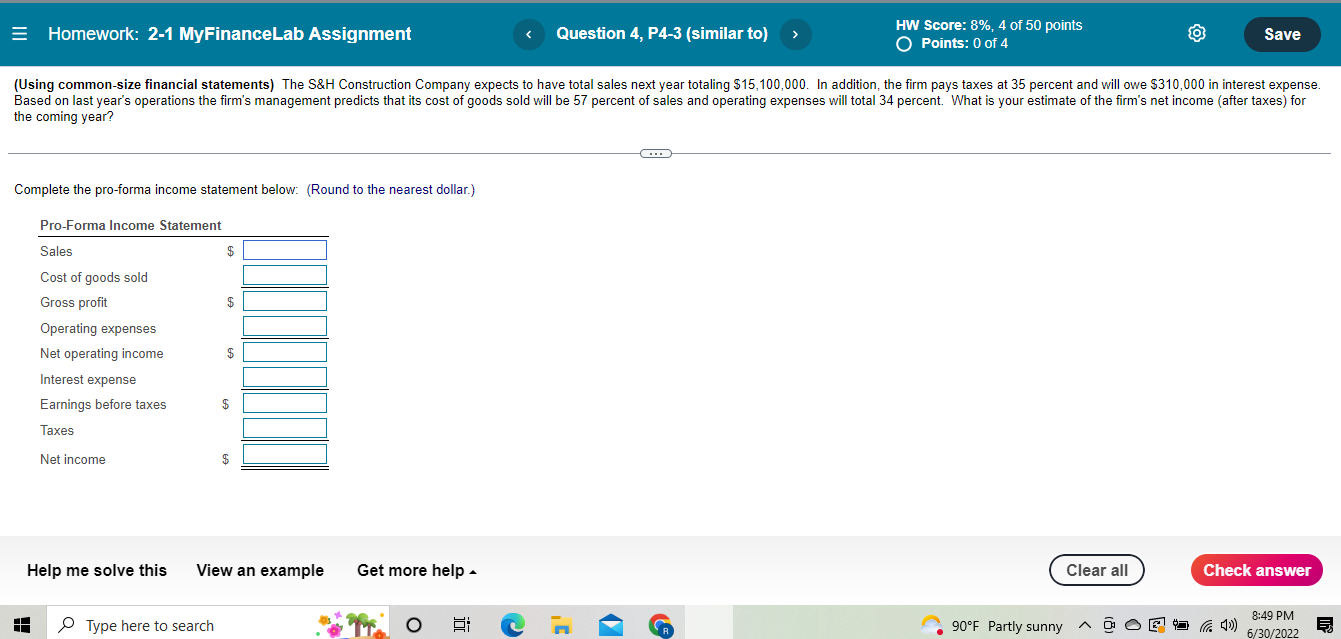Click the OneDrive cloud icon in system tray
This screenshot has width=1341, height=639.
(x=1133, y=625)
